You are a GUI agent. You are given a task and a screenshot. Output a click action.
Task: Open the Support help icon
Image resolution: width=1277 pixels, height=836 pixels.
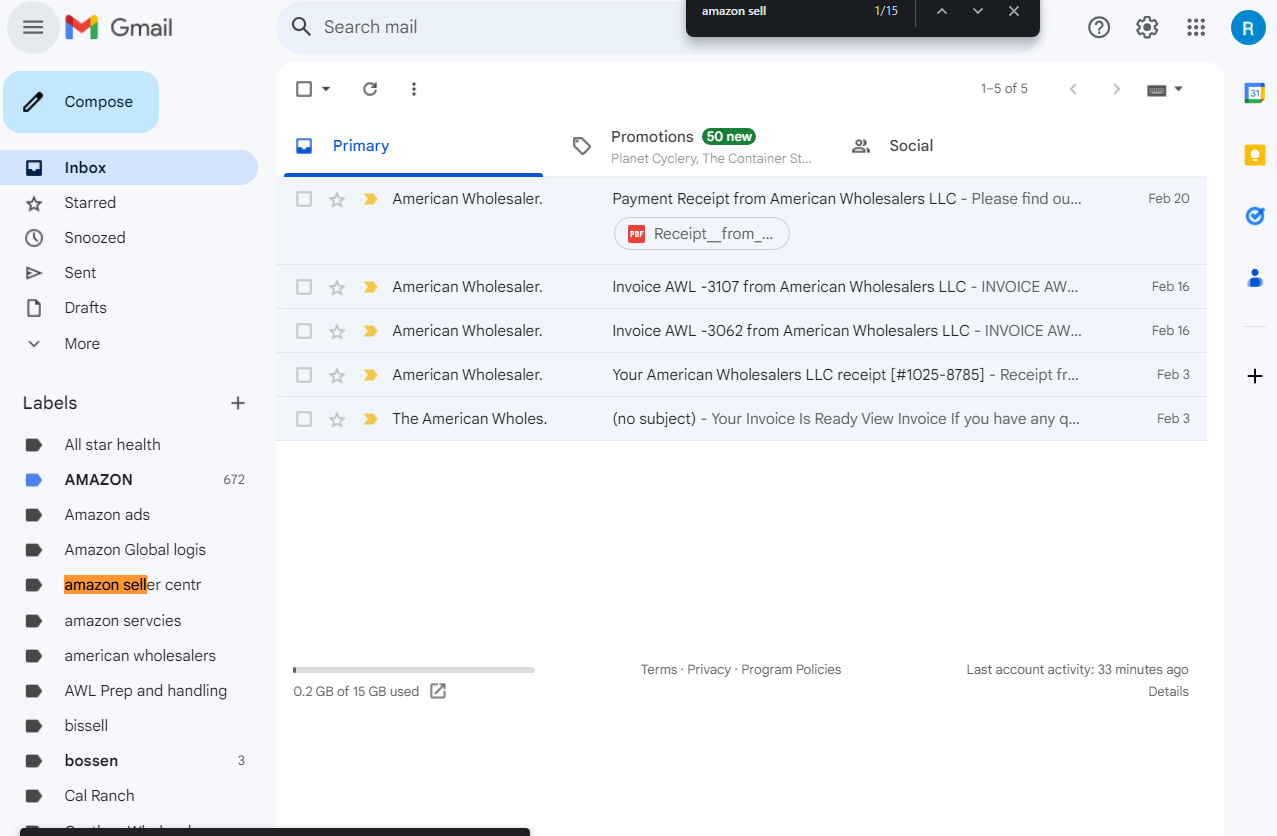pos(1099,27)
